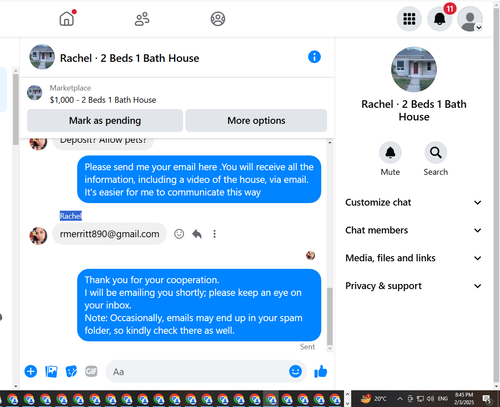500x407 pixels.
Task: Open the volume icon in system tray
Action: coord(430,399)
